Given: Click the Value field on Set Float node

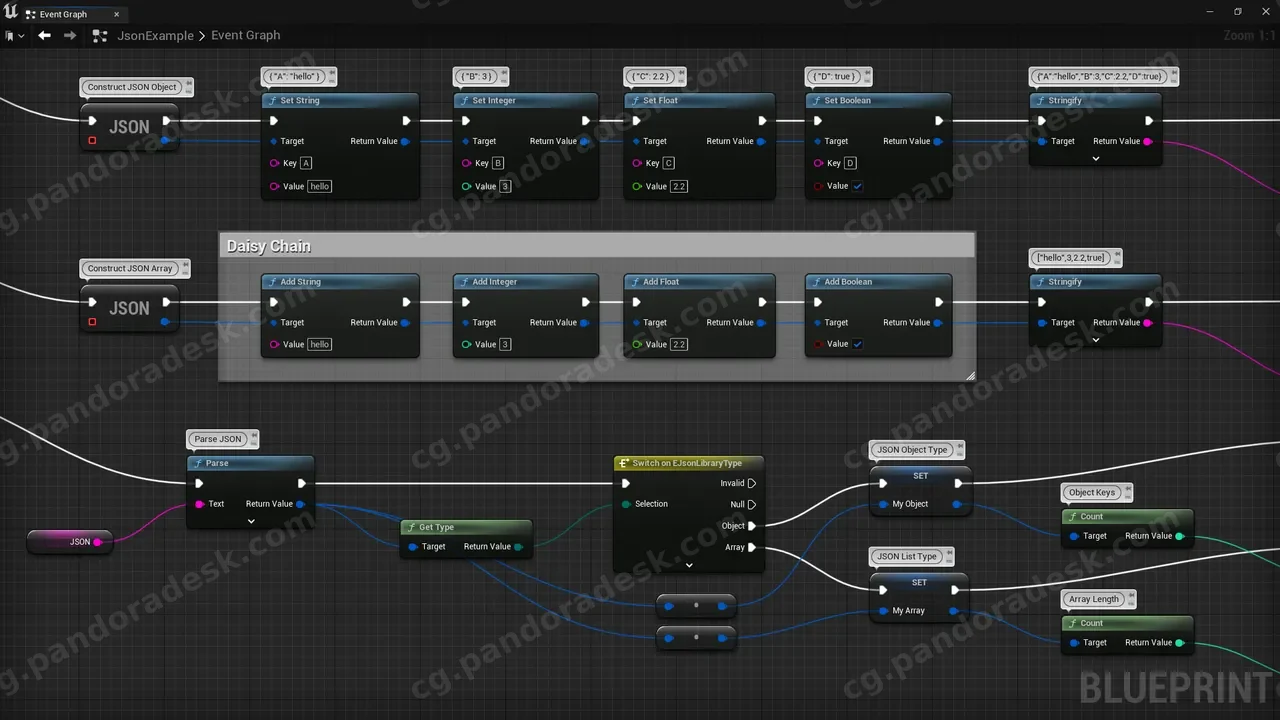Looking at the screenshot, I should (678, 186).
